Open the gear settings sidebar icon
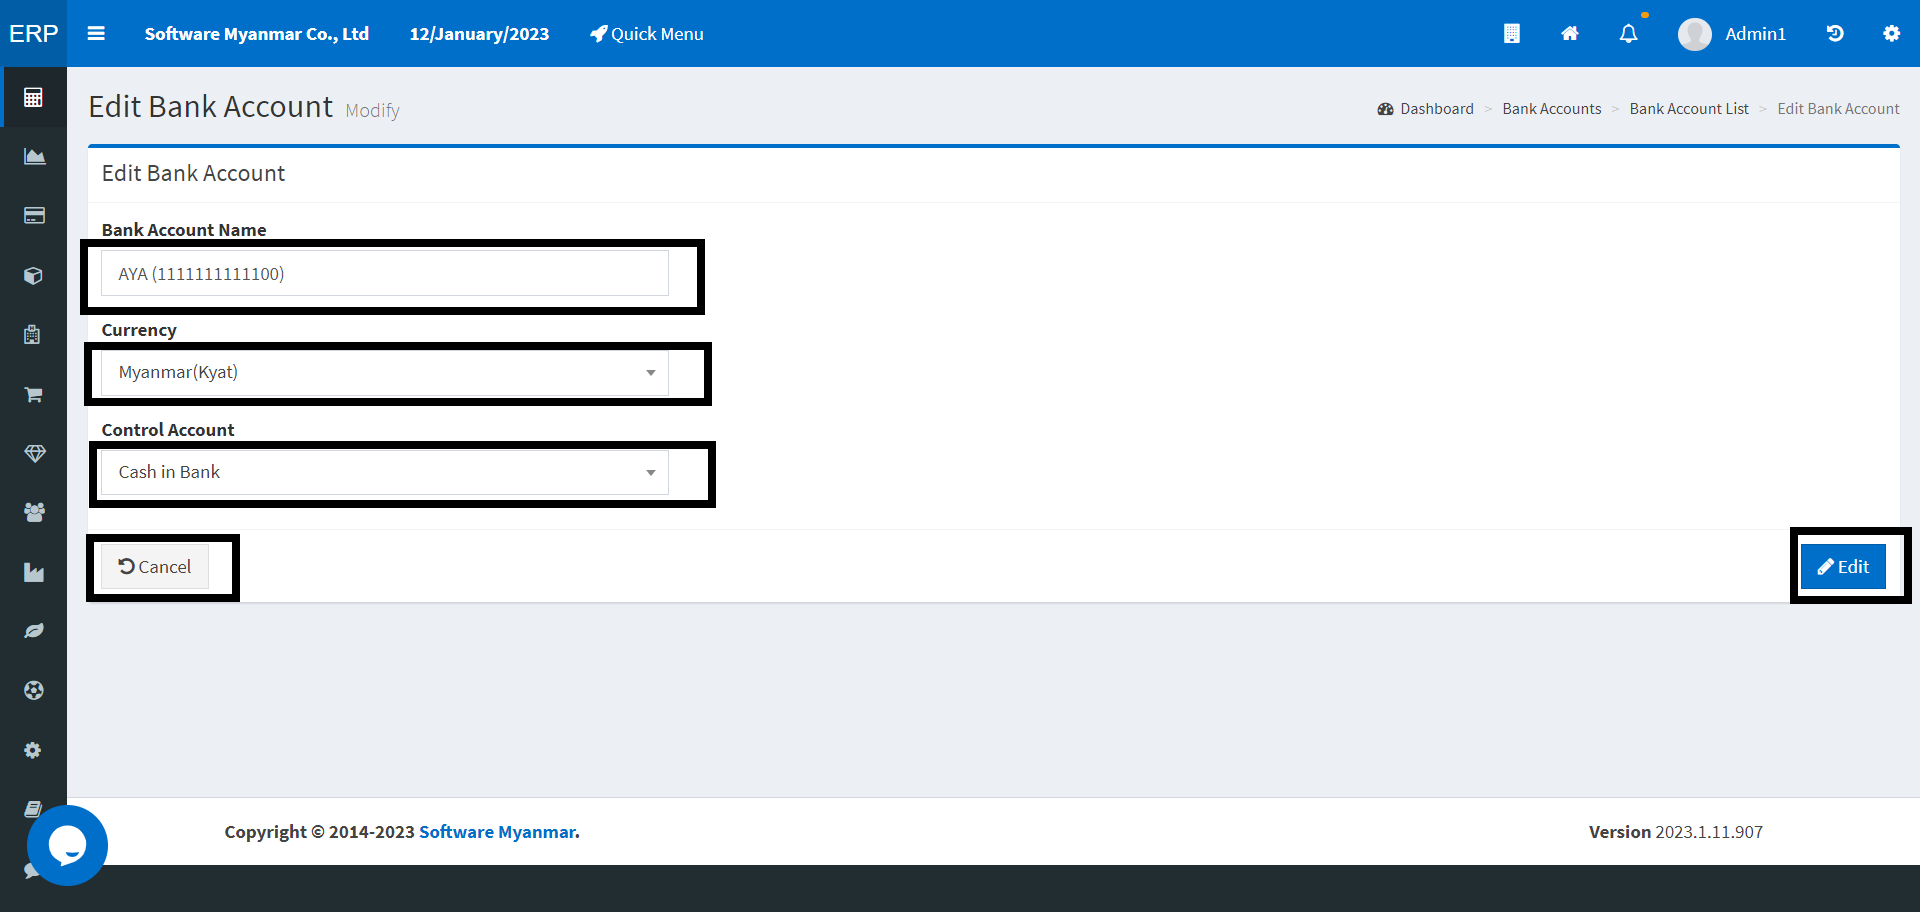Image resolution: width=1920 pixels, height=912 pixels. tap(33, 750)
